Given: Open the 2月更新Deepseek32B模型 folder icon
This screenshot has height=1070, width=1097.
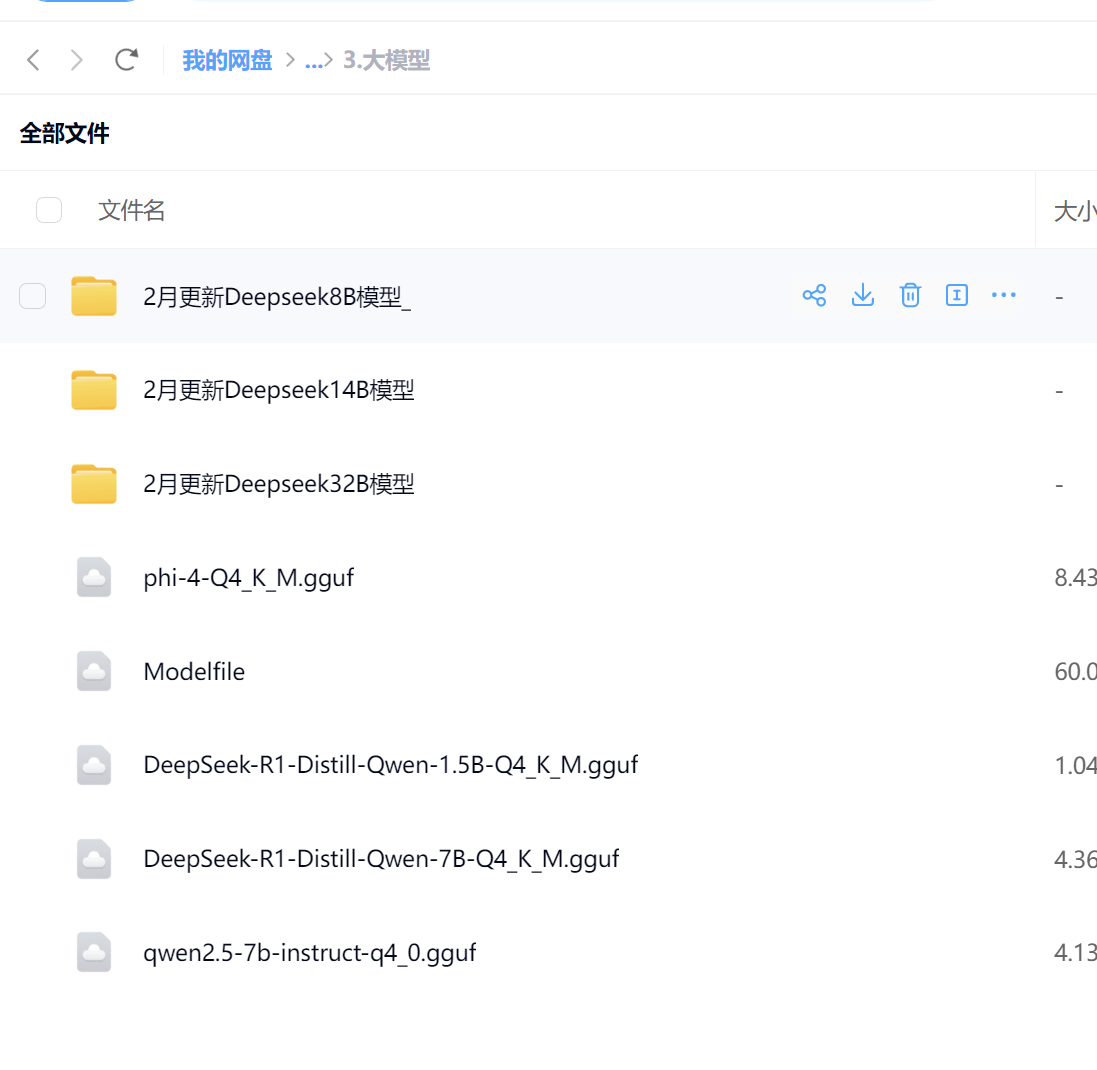Looking at the screenshot, I should pyautogui.click(x=94, y=483).
